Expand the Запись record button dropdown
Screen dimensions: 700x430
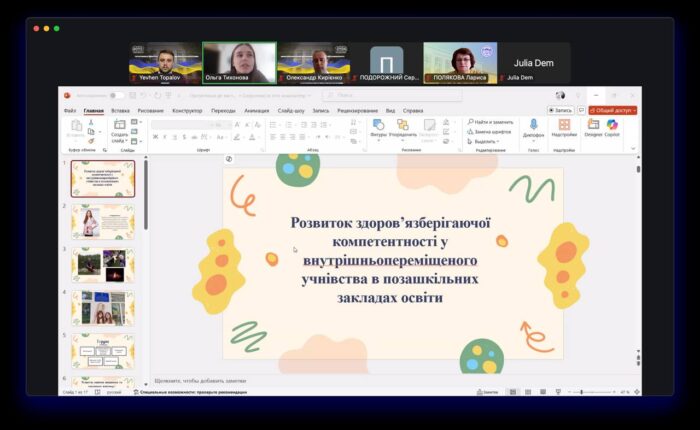click(563, 110)
